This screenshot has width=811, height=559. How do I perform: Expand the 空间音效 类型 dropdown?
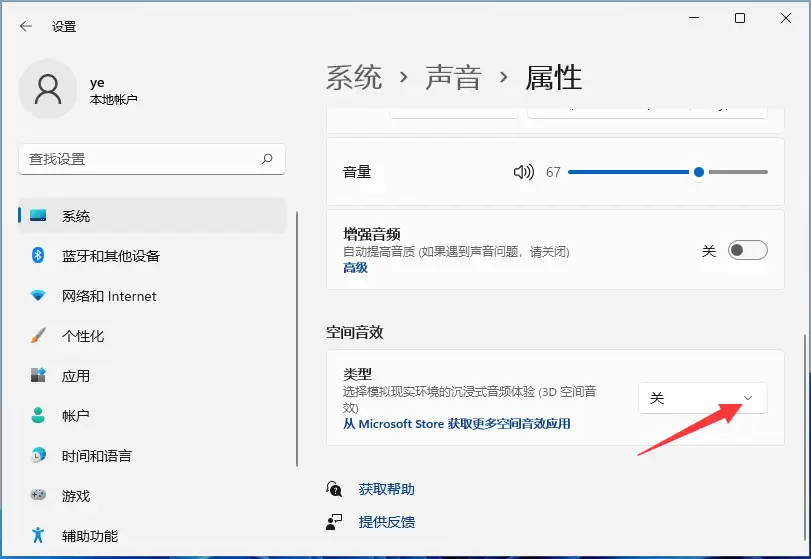[703, 398]
